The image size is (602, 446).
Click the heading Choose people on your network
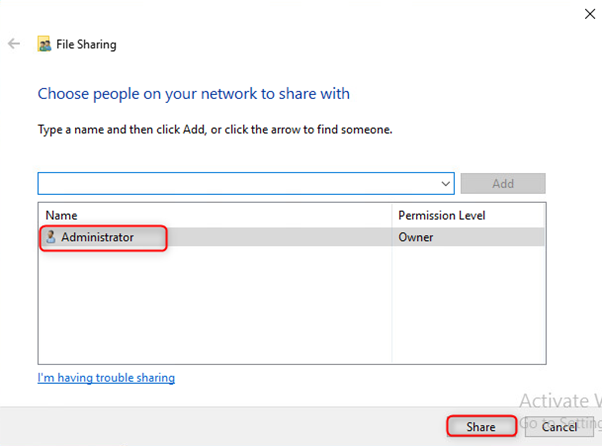pyautogui.click(x=194, y=94)
